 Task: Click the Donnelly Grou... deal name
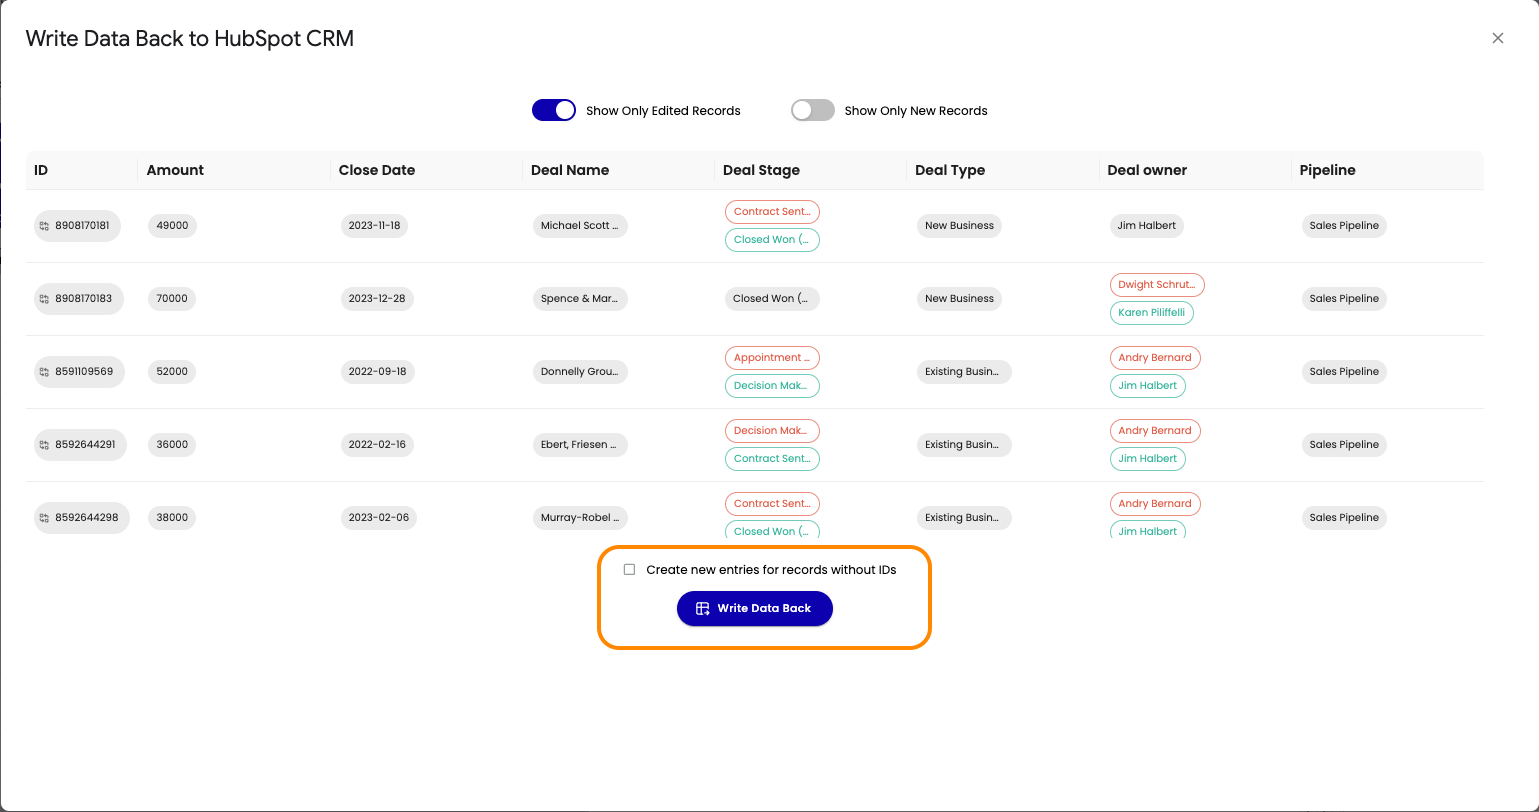point(580,372)
